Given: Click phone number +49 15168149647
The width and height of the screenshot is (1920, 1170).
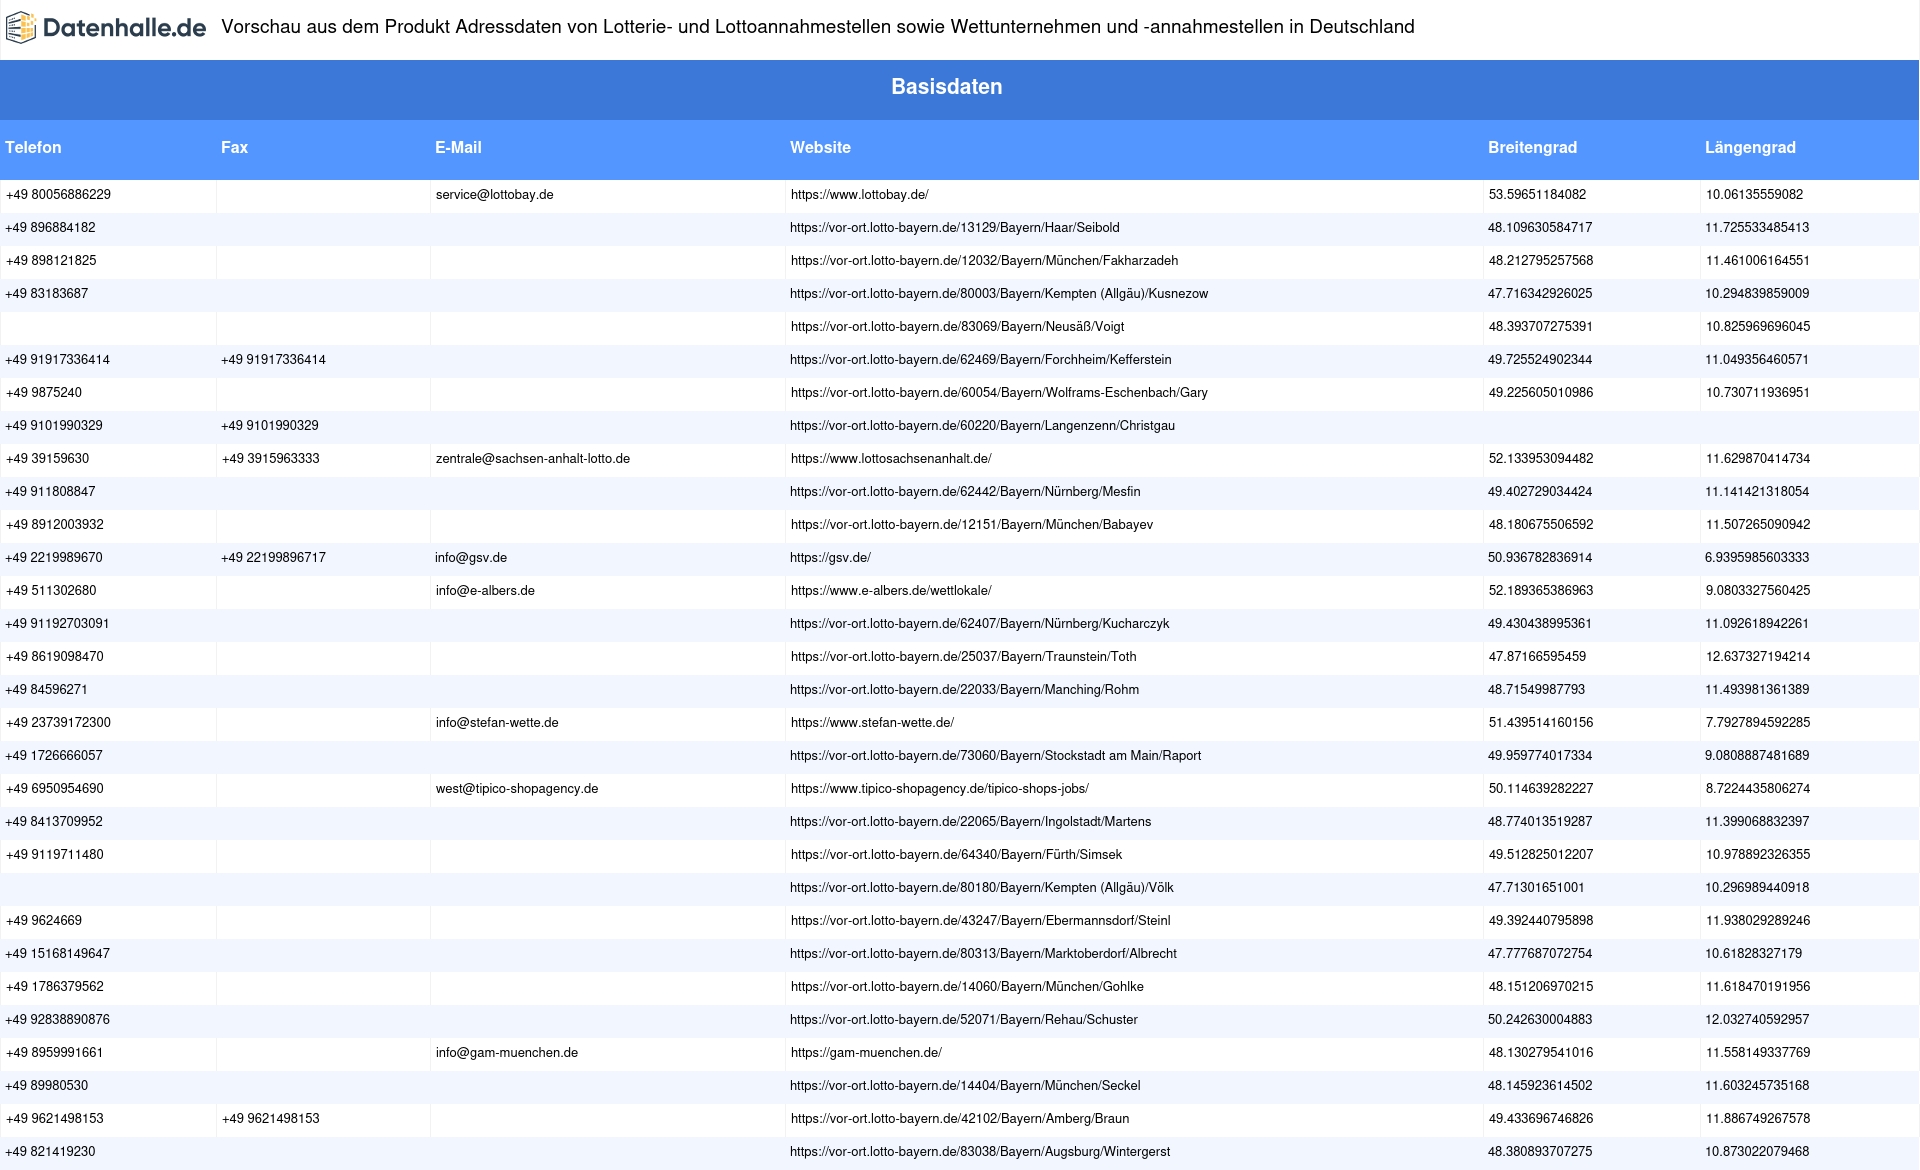Looking at the screenshot, I should pos(58,954).
